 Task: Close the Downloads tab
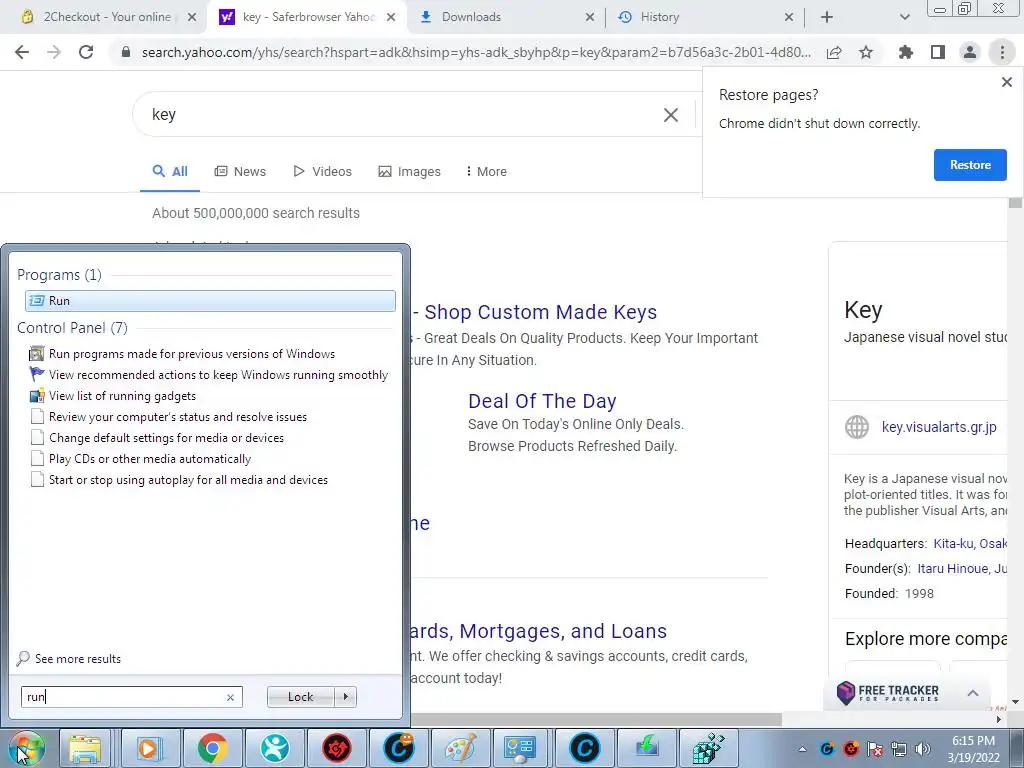(590, 17)
